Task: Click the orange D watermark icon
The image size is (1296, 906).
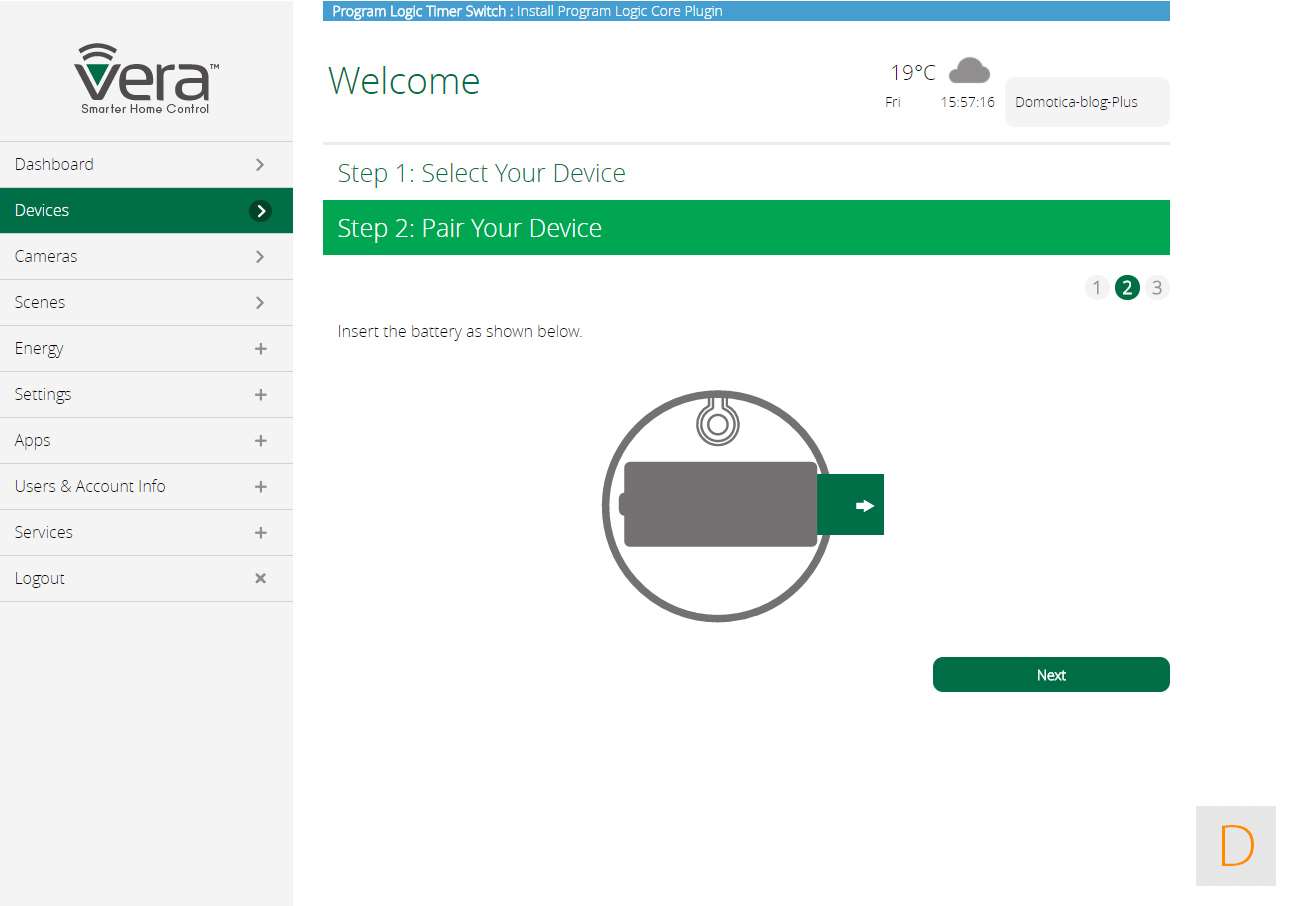Action: click(1236, 846)
